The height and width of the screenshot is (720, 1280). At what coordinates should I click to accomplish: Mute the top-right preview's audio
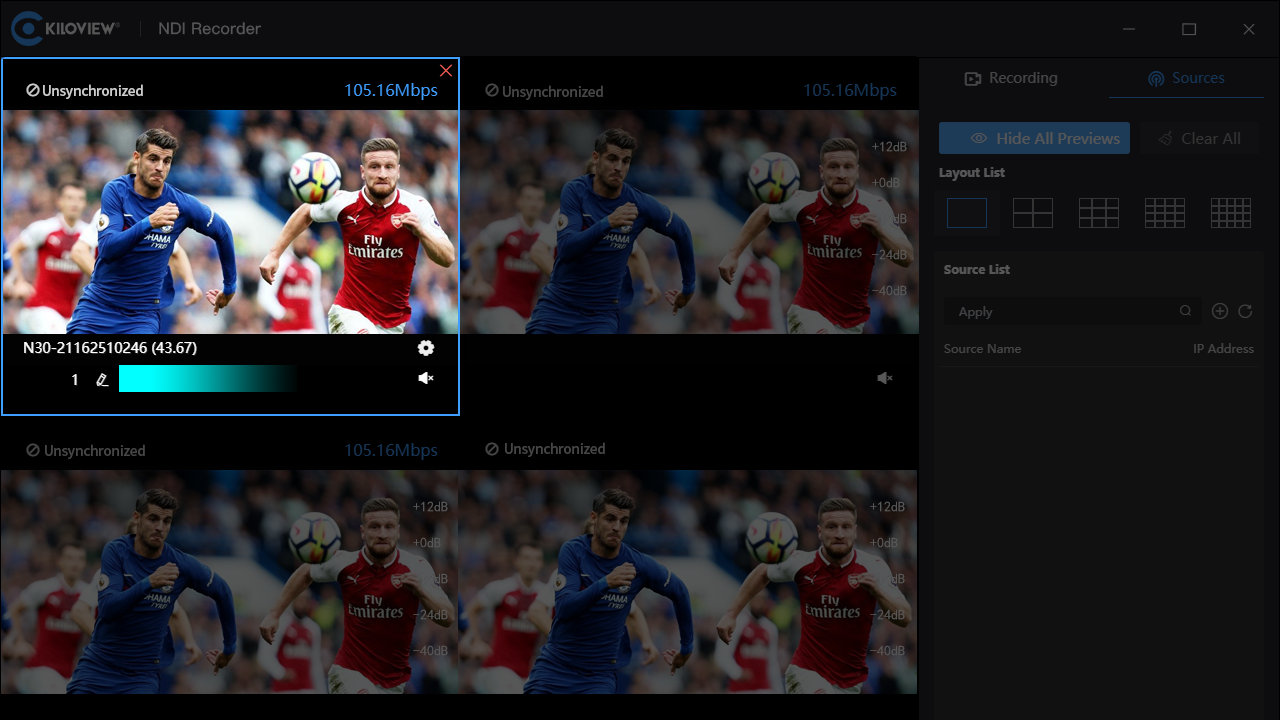pyautogui.click(x=884, y=378)
